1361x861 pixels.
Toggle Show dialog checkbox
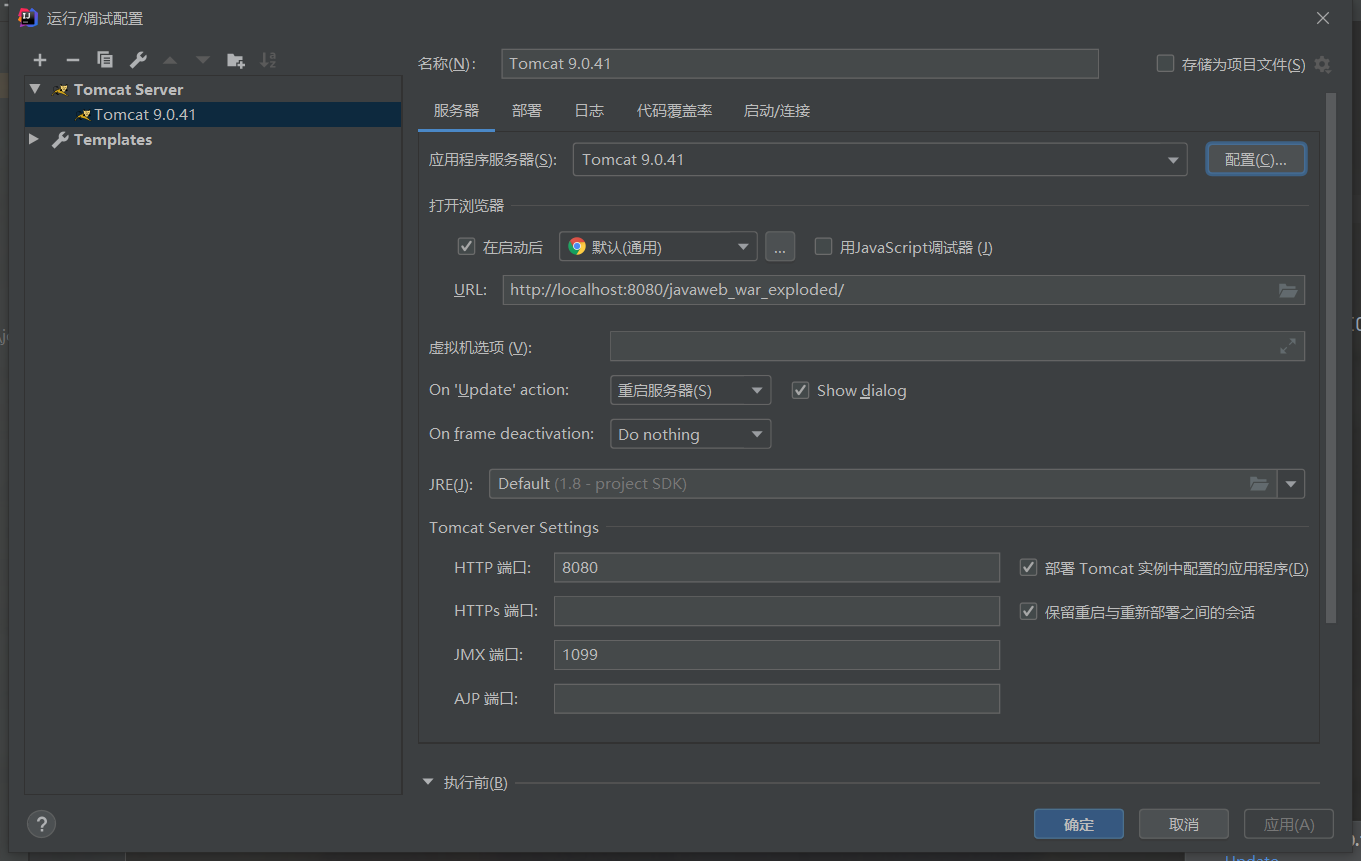(x=800, y=390)
